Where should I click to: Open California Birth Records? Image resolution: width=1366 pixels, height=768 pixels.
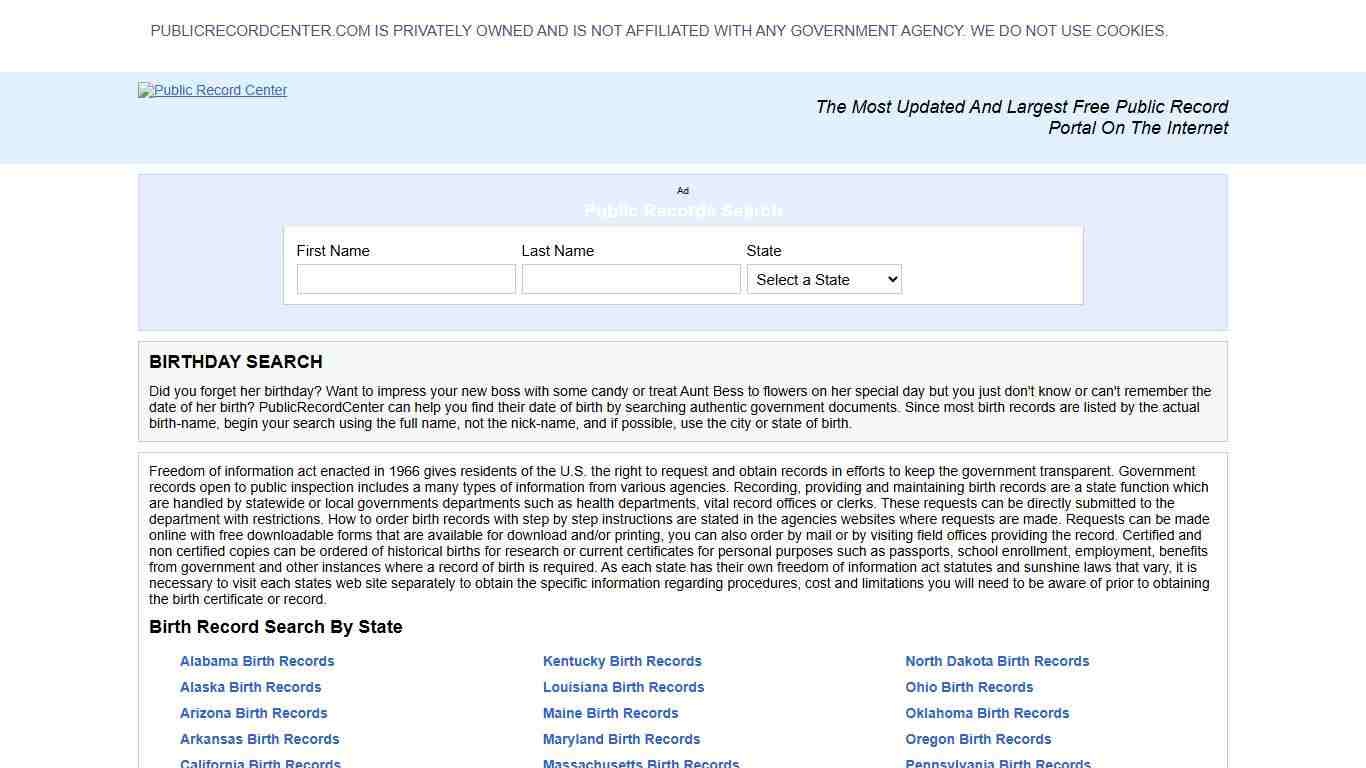coord(260,763)
